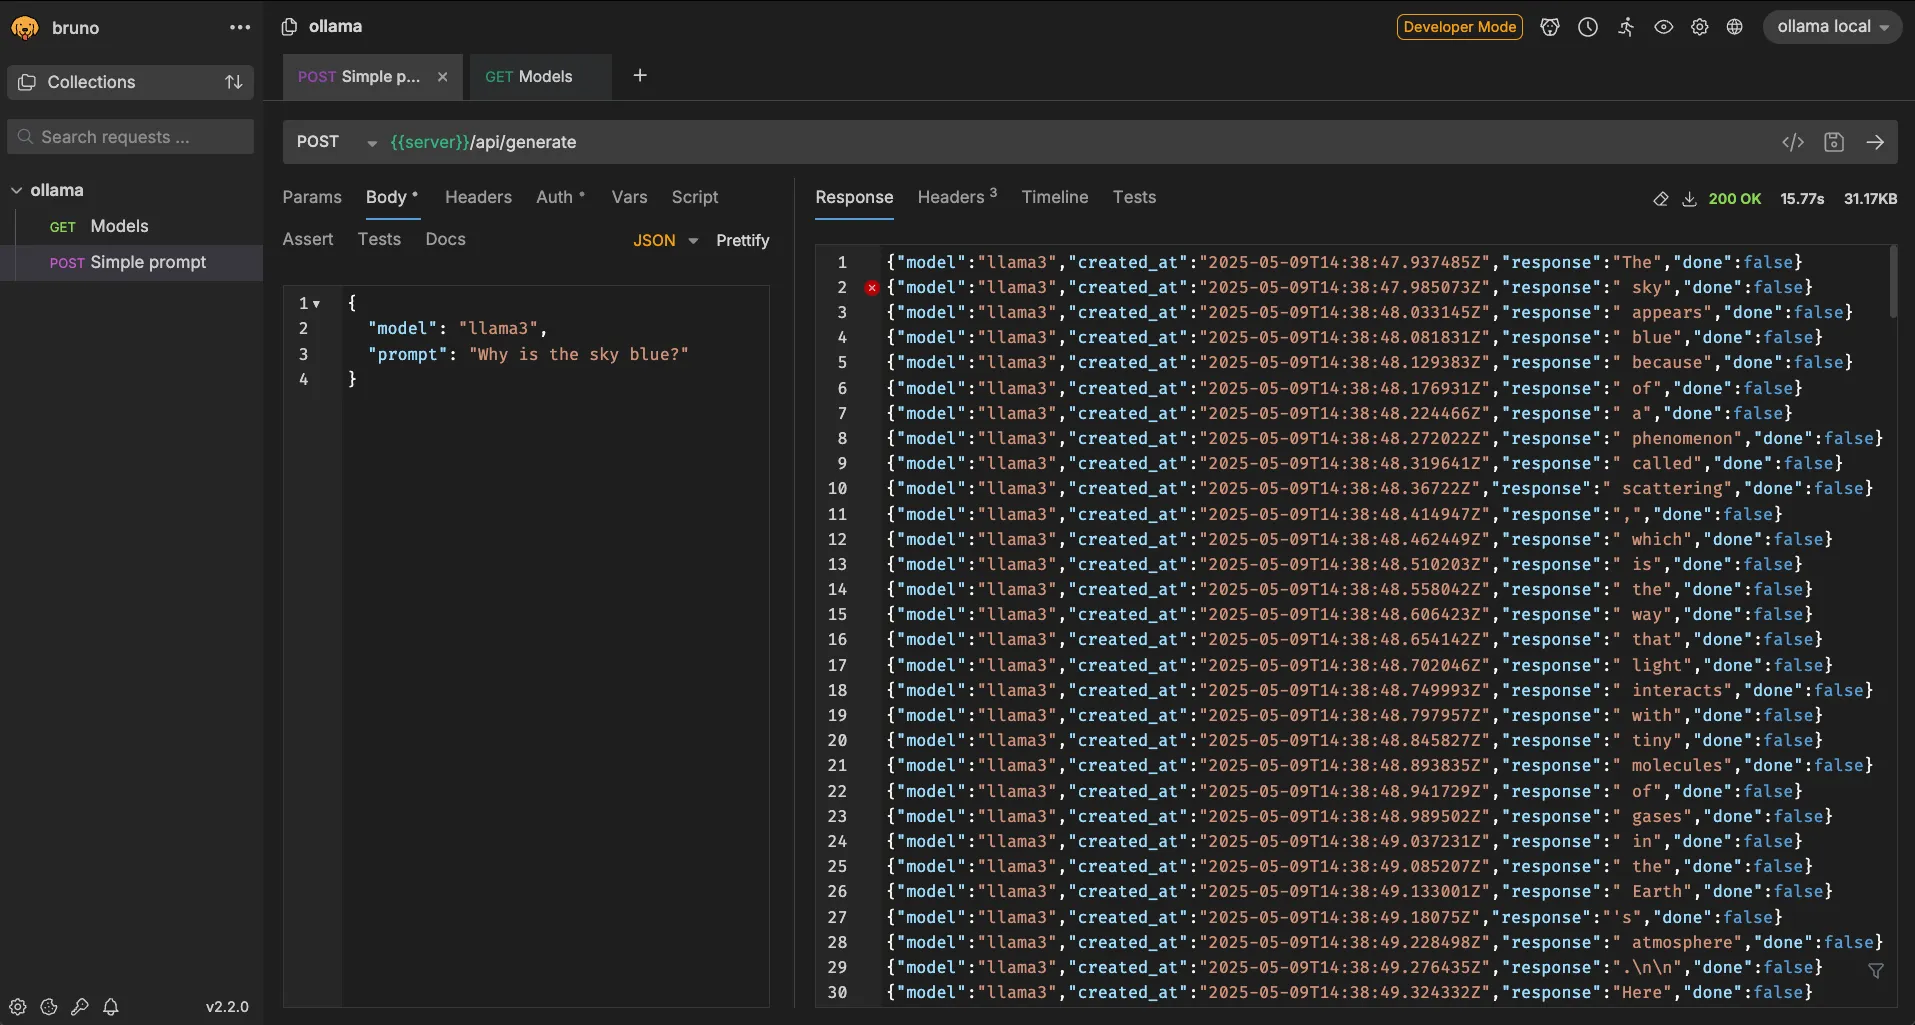Send the request with the arrow icon
Image resolution: width=1915 pixels, height=1025 pixels.
1875,142
